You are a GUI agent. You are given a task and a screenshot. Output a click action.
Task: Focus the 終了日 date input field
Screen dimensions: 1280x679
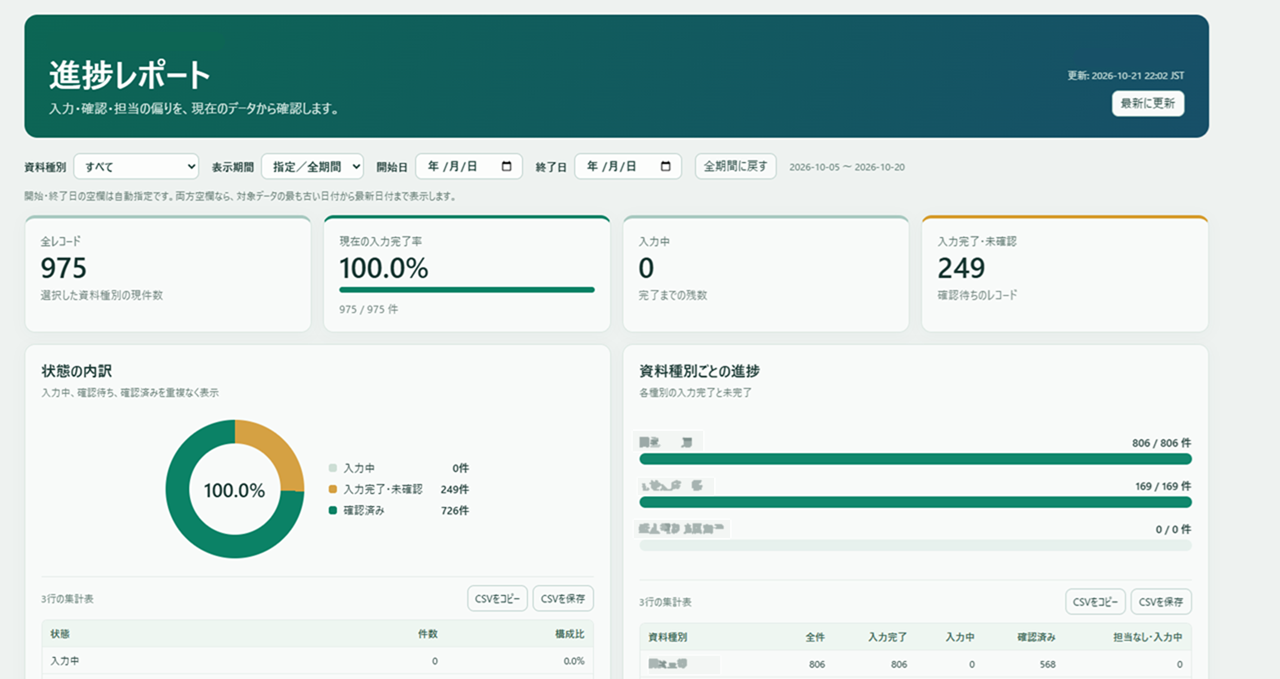pyautogui.click(x=628, y=166)
